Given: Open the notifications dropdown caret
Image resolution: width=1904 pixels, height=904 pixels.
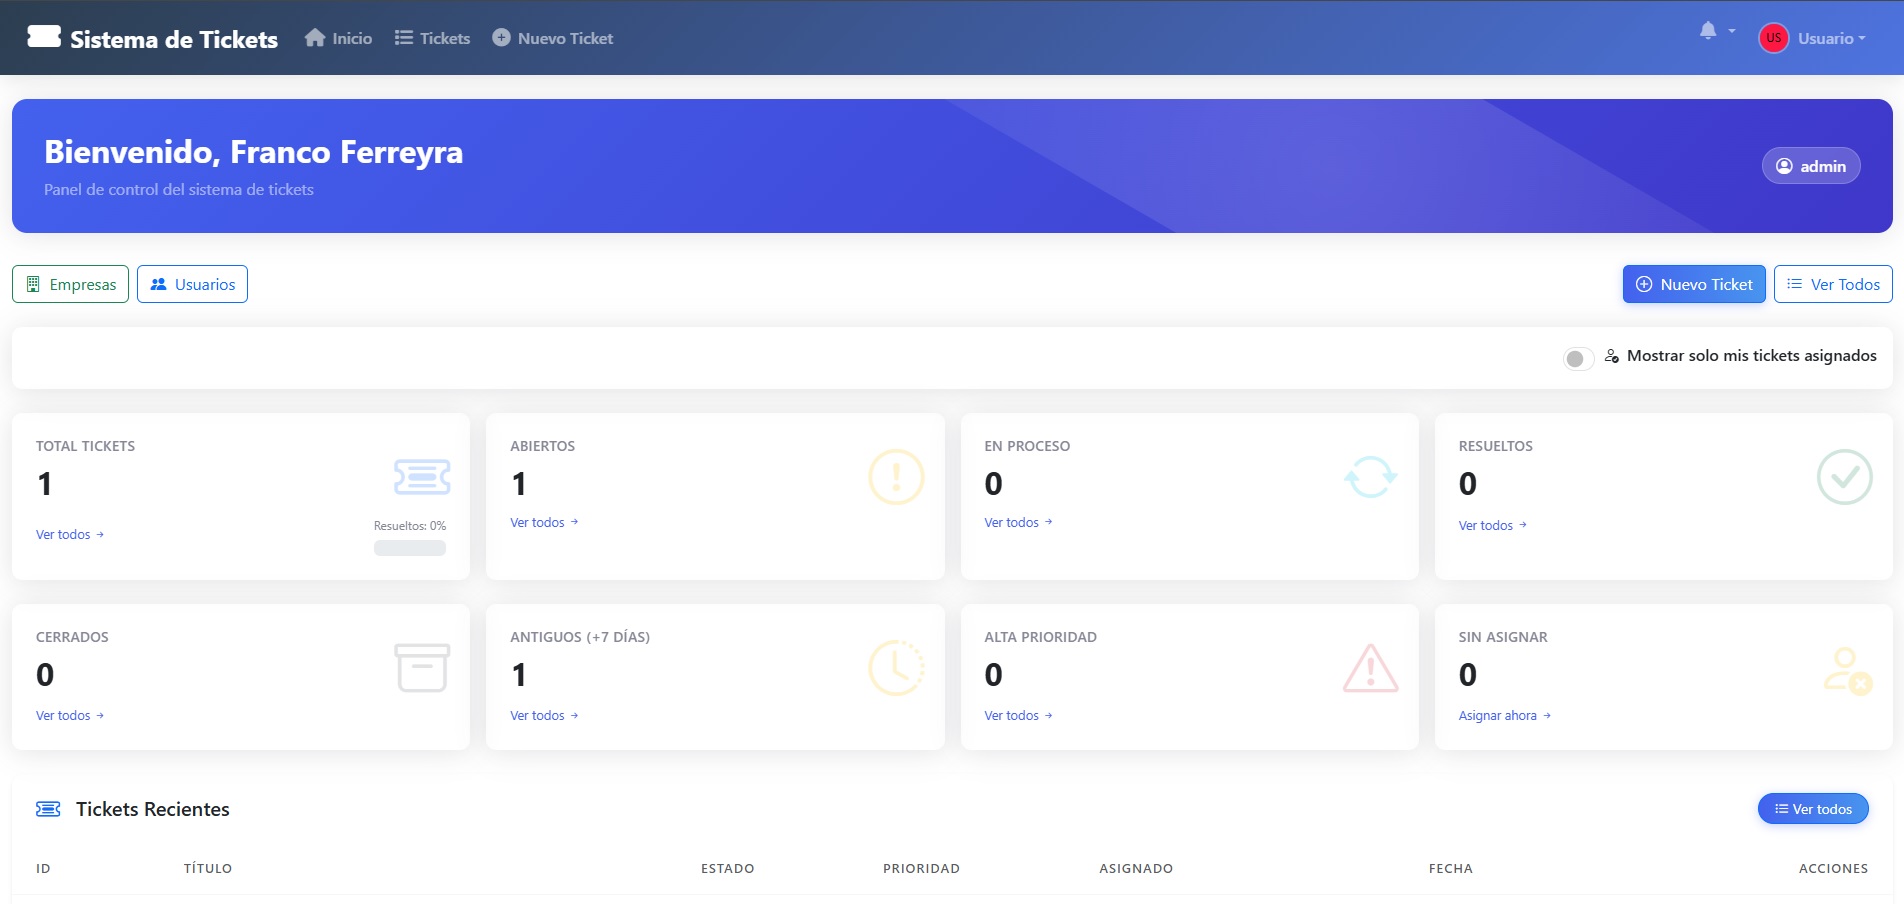Looking at the screenshot, I should pyautogui.click(x=1732, y=31).
